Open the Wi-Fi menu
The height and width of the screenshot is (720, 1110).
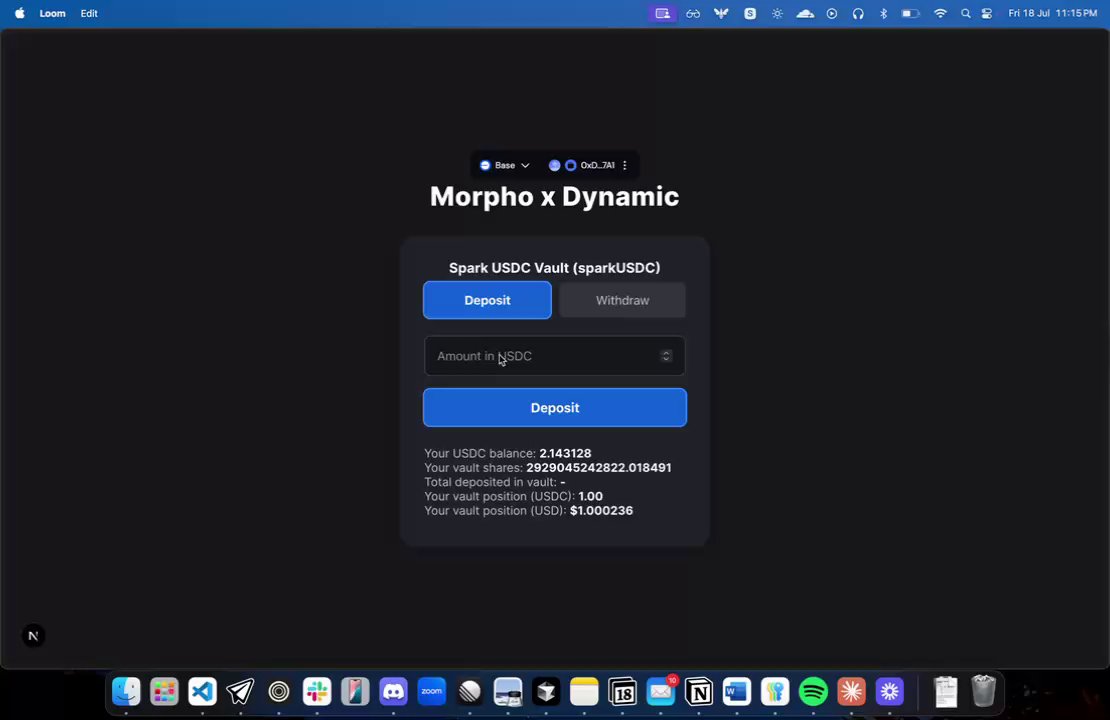coord(940,13)
